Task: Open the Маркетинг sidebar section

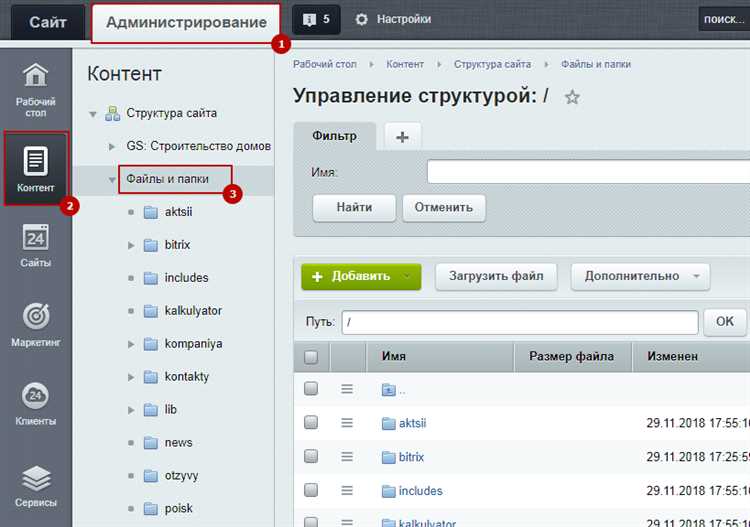Action: tap(36, 325)
